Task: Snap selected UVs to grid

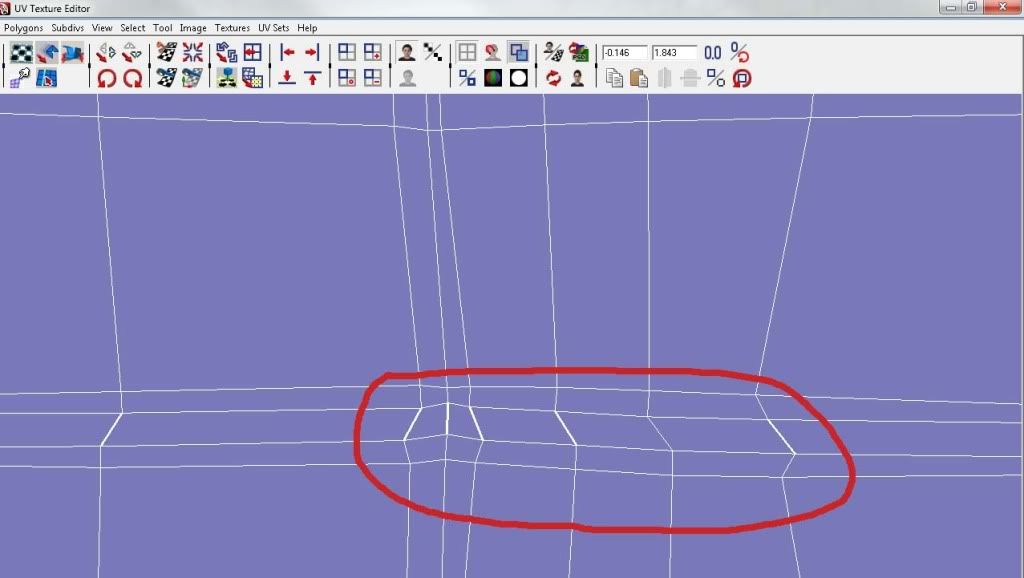Action: pos(252,52)
